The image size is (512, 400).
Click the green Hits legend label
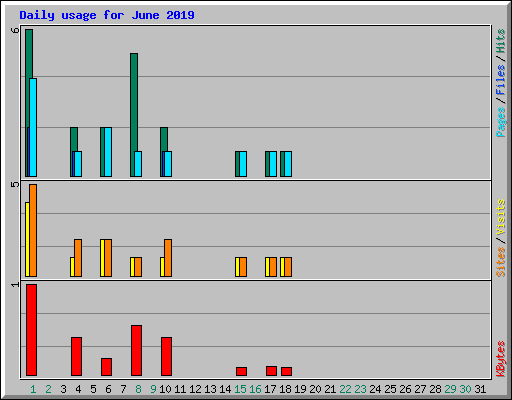tap(501, 41)
